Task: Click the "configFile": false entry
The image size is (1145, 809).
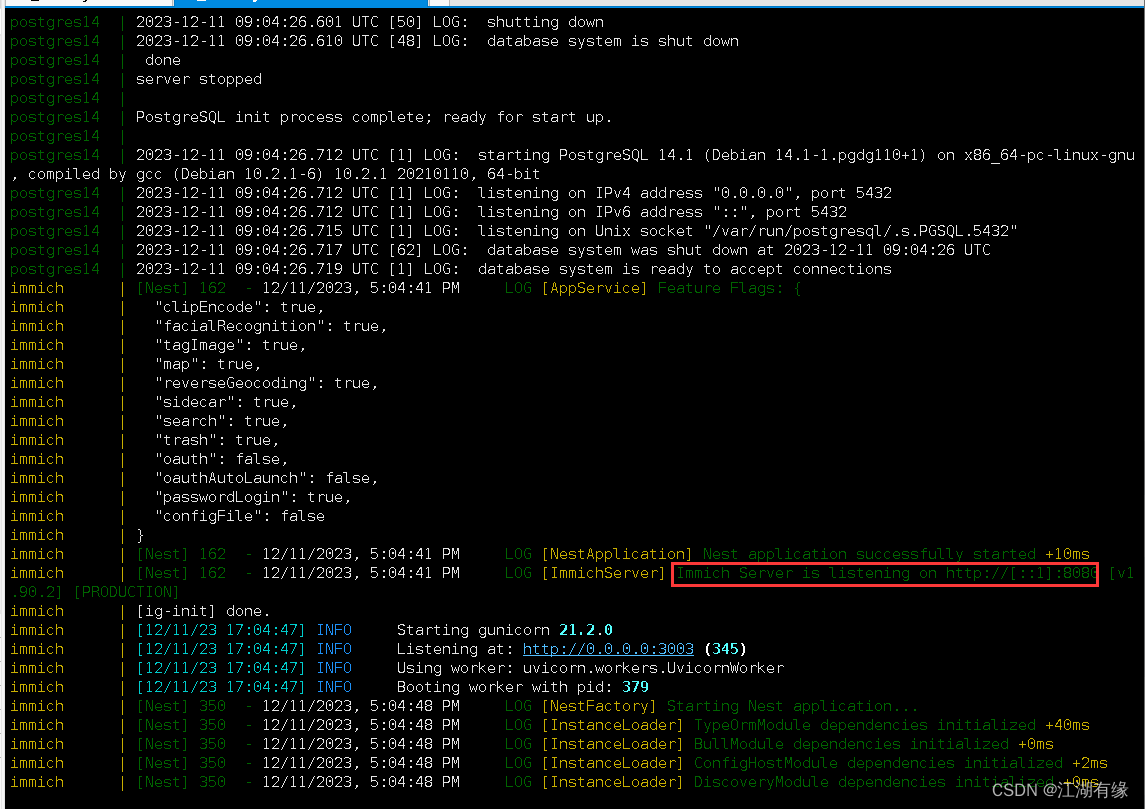Action: [240, 515]
